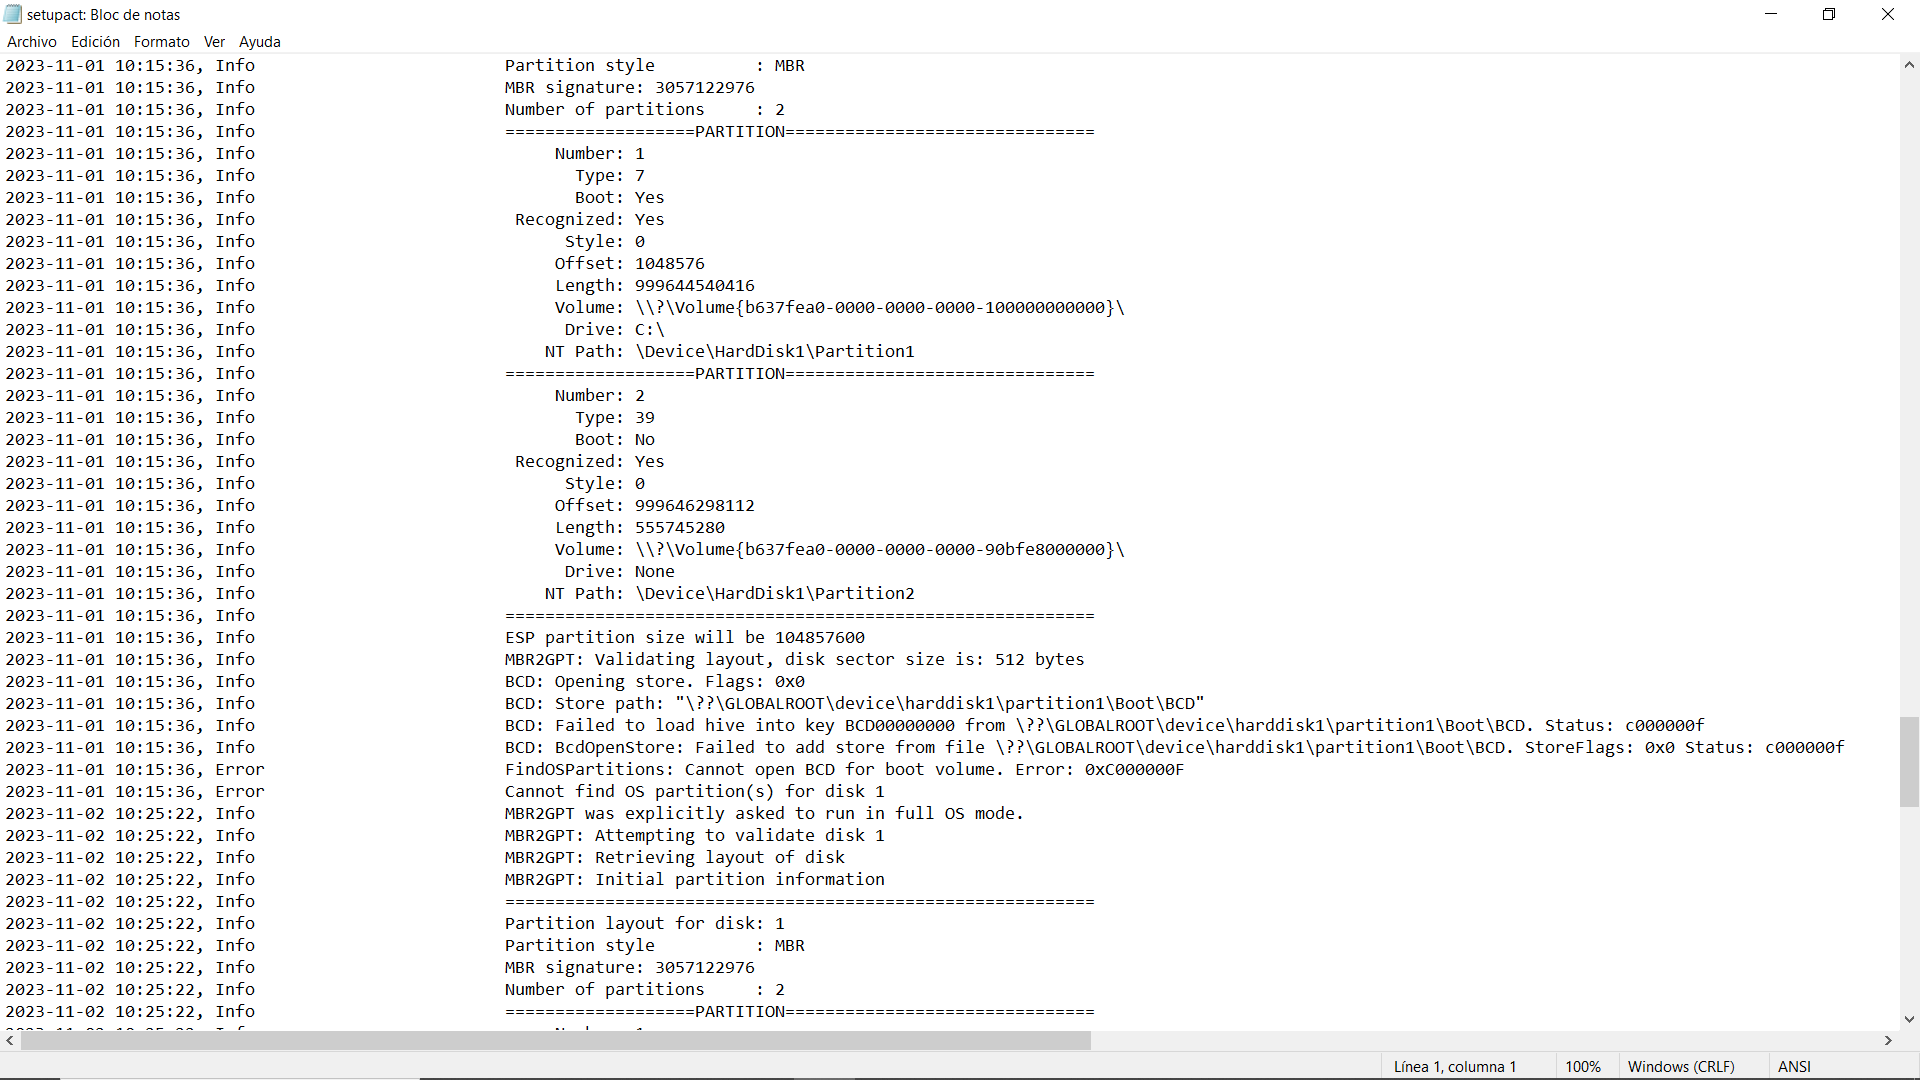The image size is (1920, 1080).
Task: Click the vertical scrollbar thumb
Action: [x=1909, y=761]
